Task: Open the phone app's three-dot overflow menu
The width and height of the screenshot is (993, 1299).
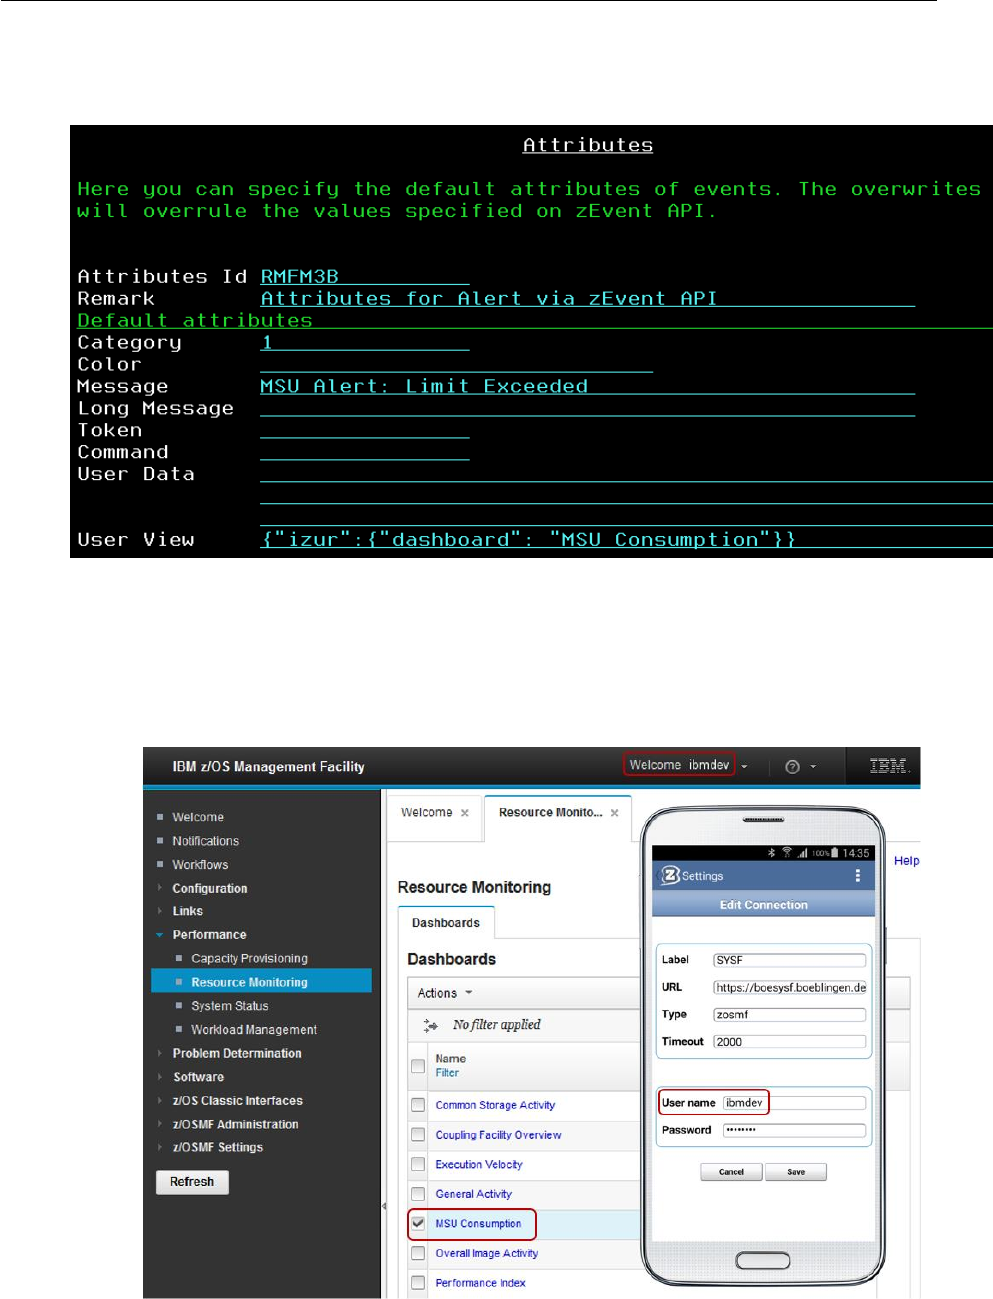Action: [858, 875]
